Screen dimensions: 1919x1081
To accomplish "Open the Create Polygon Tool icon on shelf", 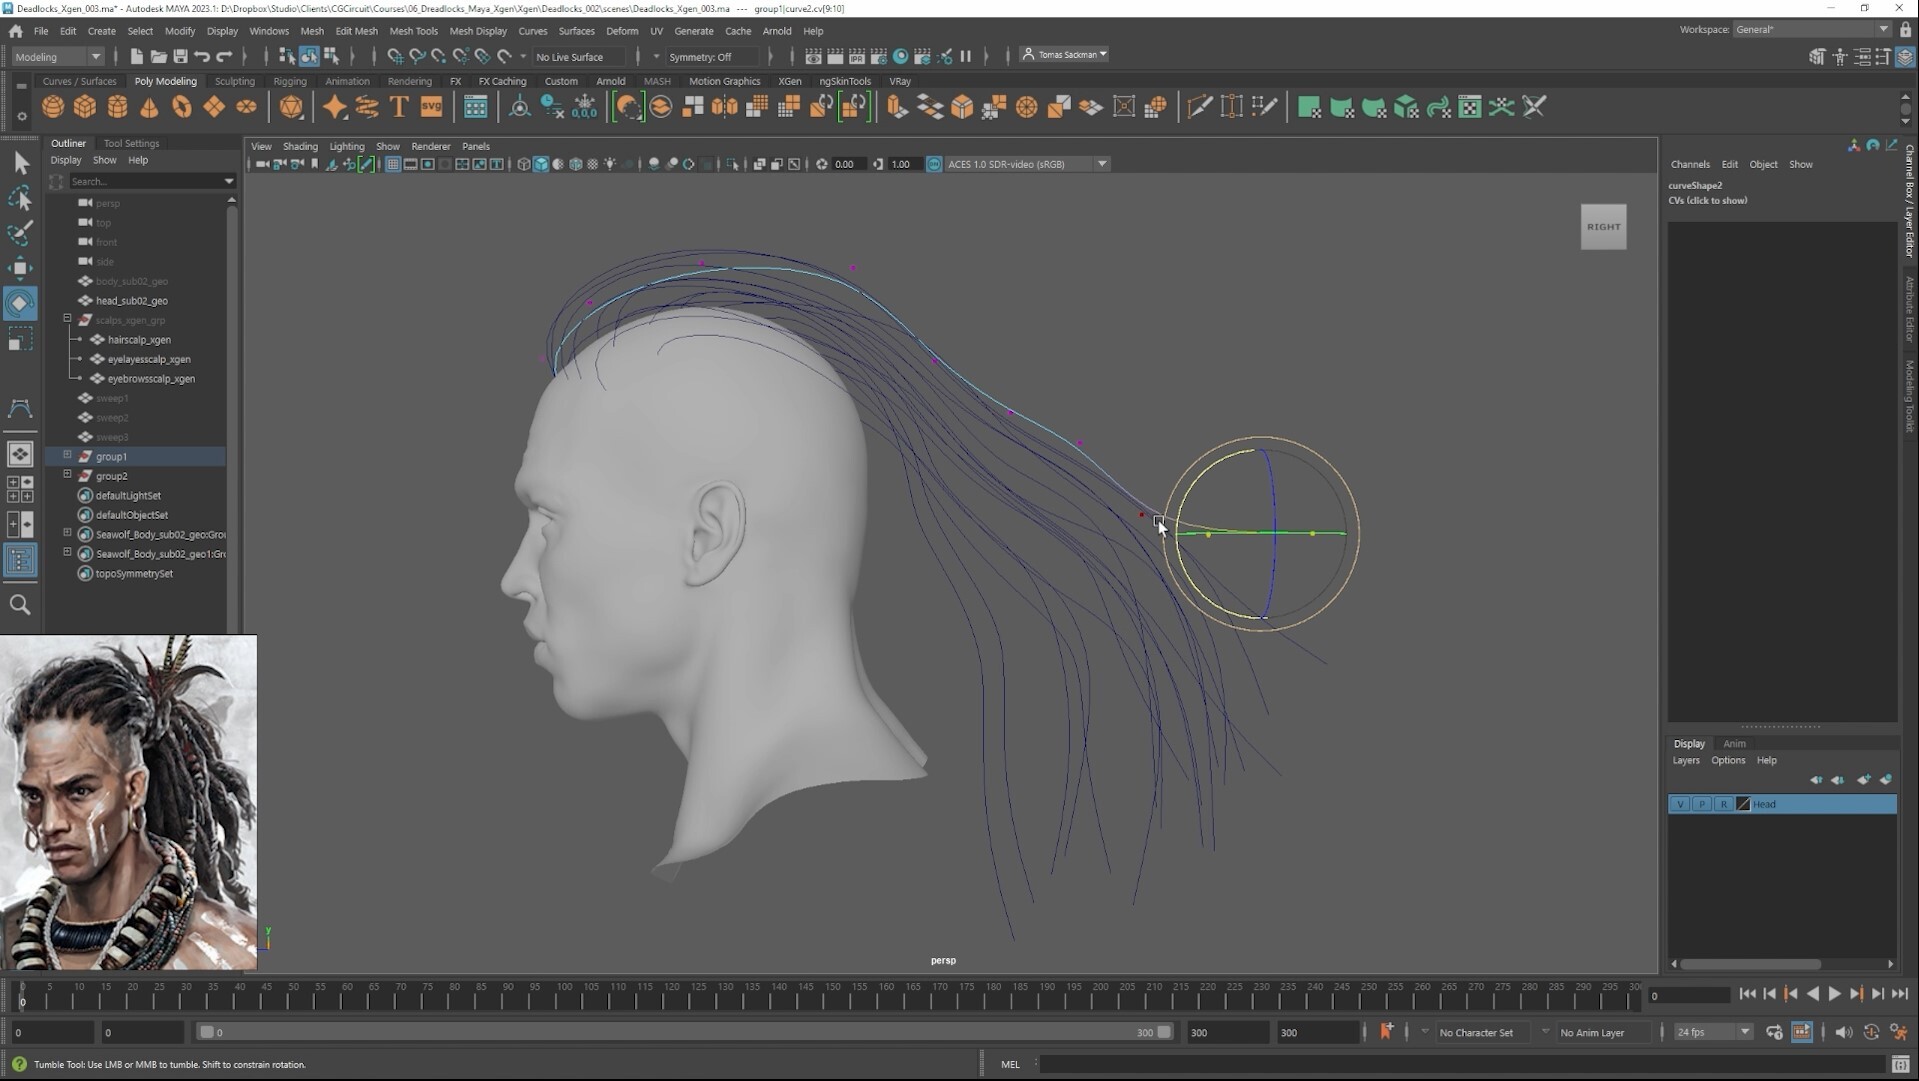I will (x=1266, y=107).
